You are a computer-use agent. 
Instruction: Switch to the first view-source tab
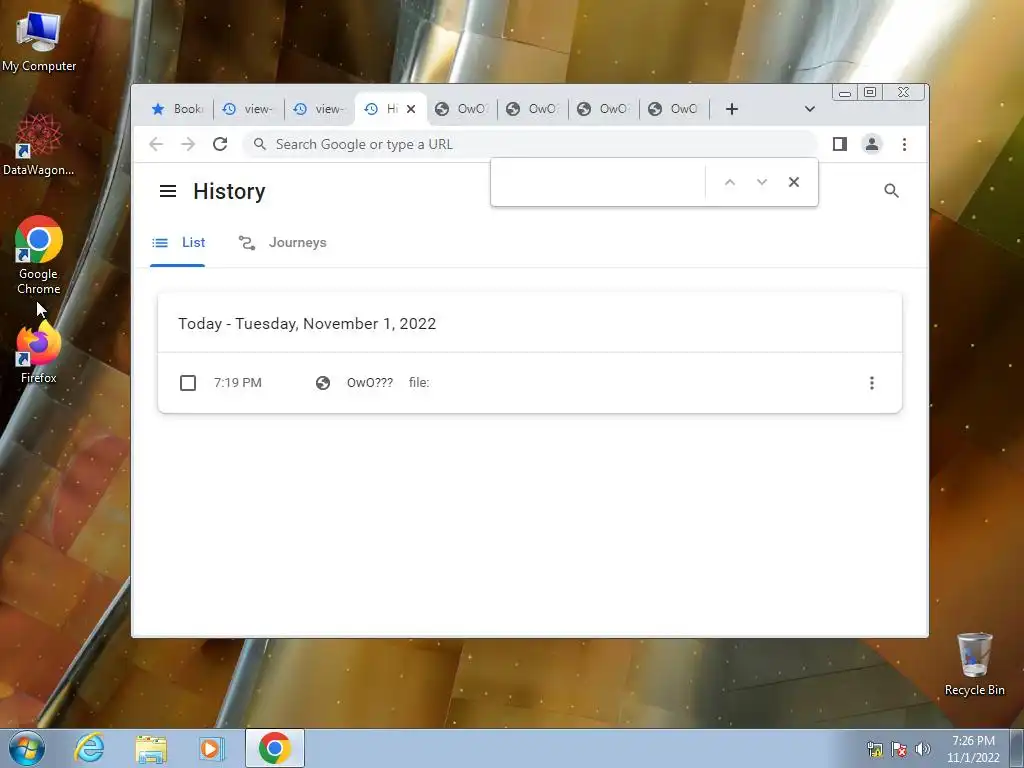pos(248,109)
